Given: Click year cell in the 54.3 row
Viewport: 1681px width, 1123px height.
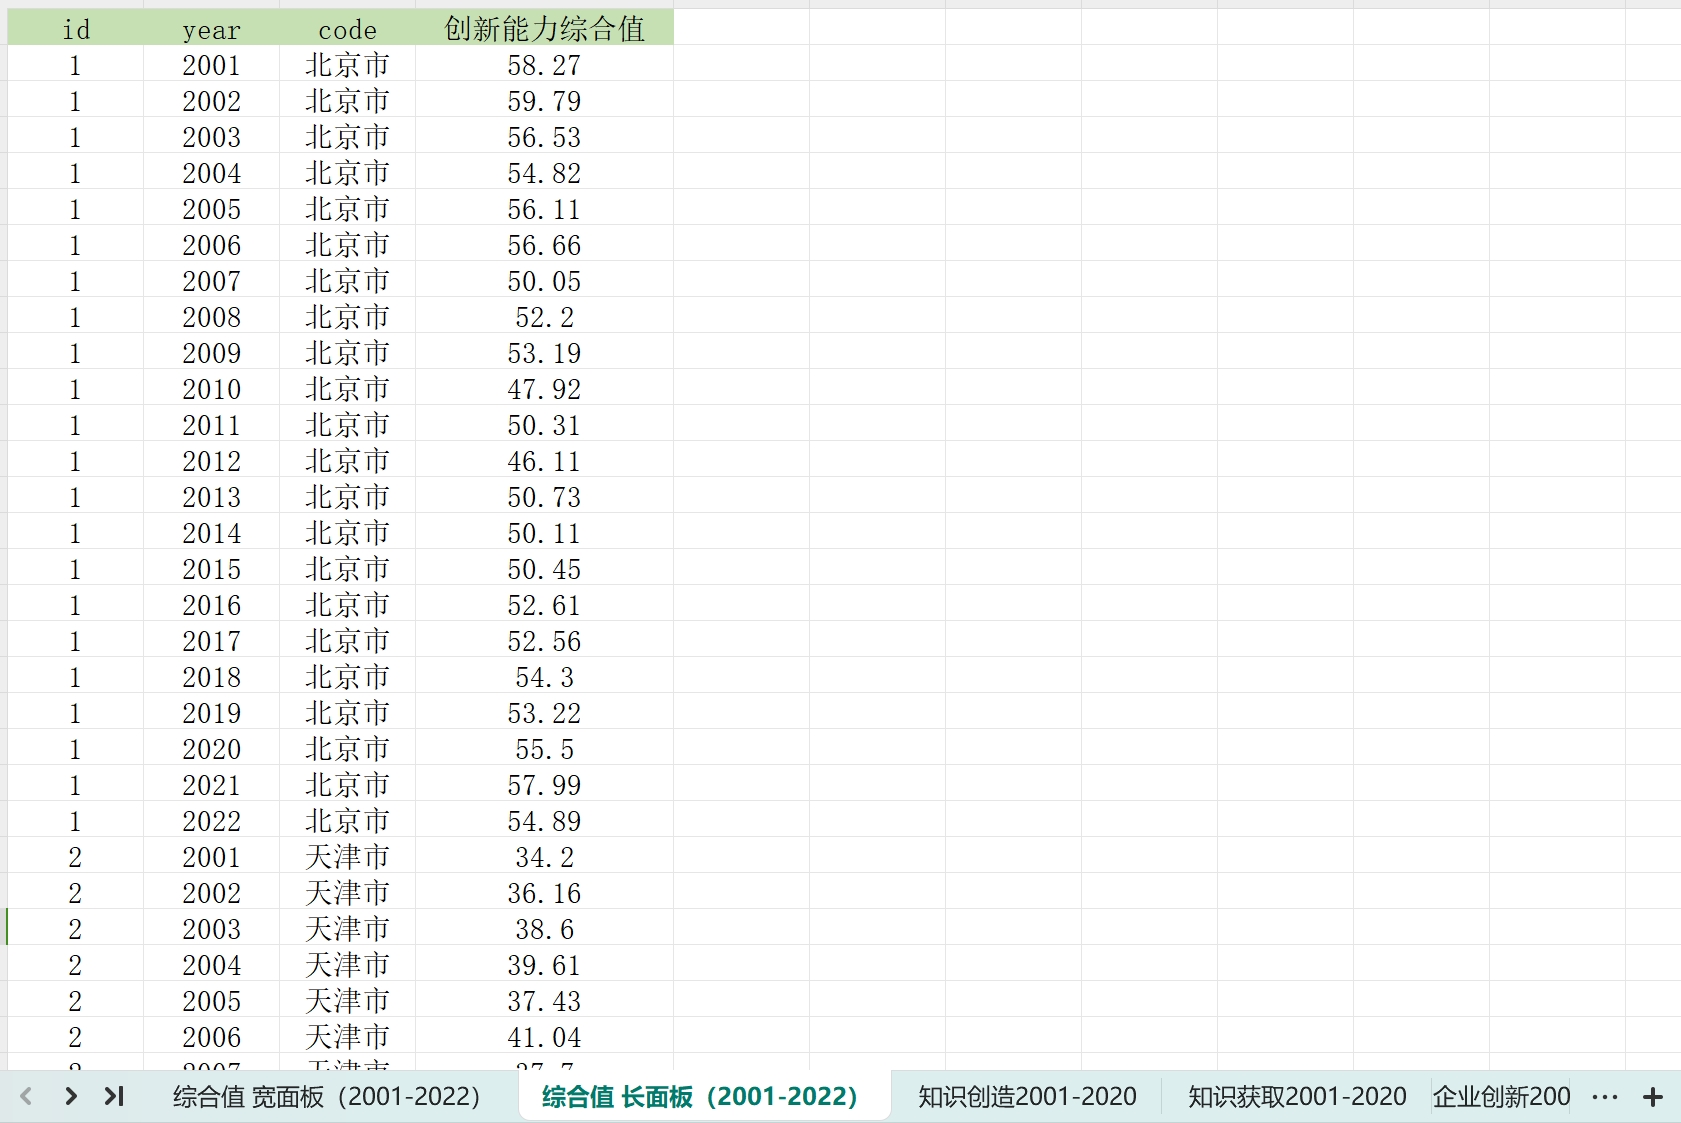Looking at the screenshot, I should 212,677.
